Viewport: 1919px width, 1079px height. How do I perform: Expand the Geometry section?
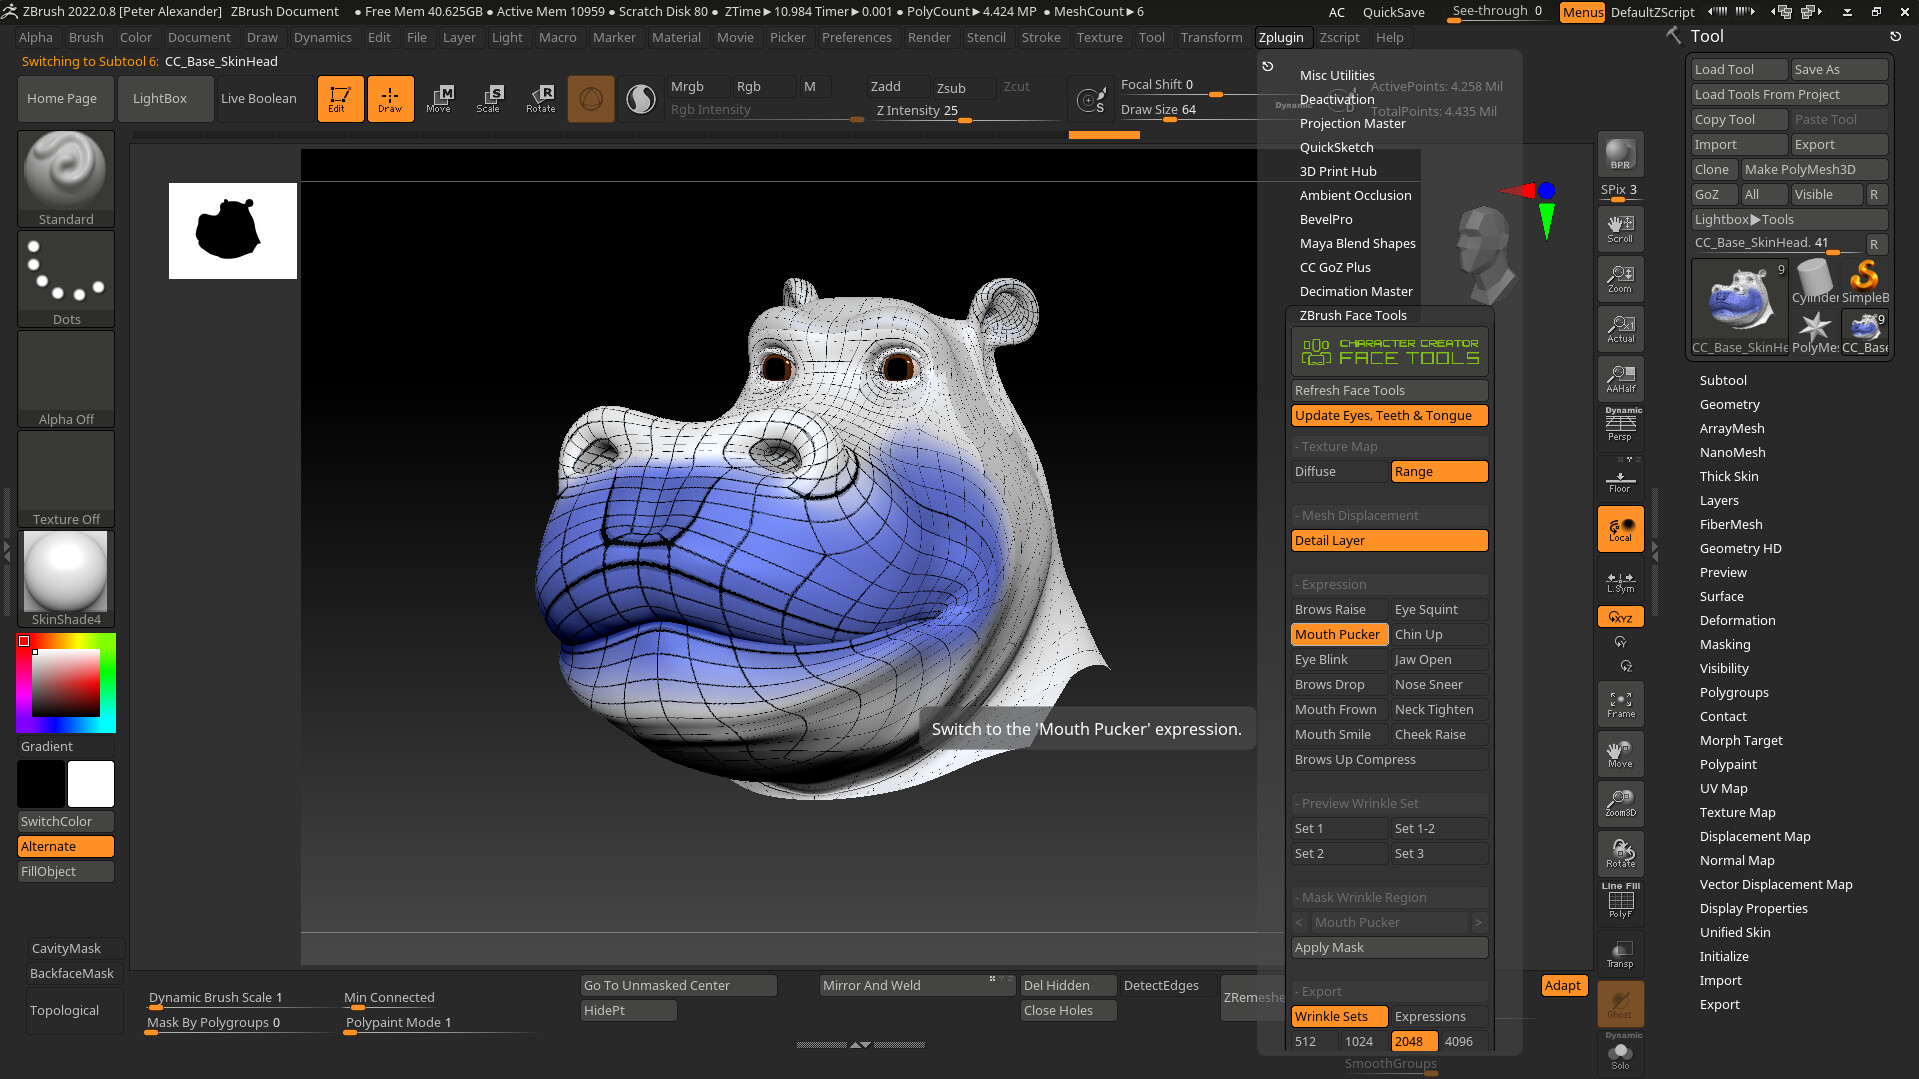click(x=1729, y=404)
